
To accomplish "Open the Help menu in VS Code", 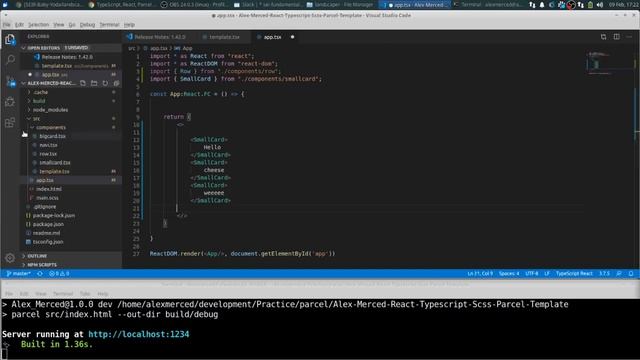I will 129,25.
